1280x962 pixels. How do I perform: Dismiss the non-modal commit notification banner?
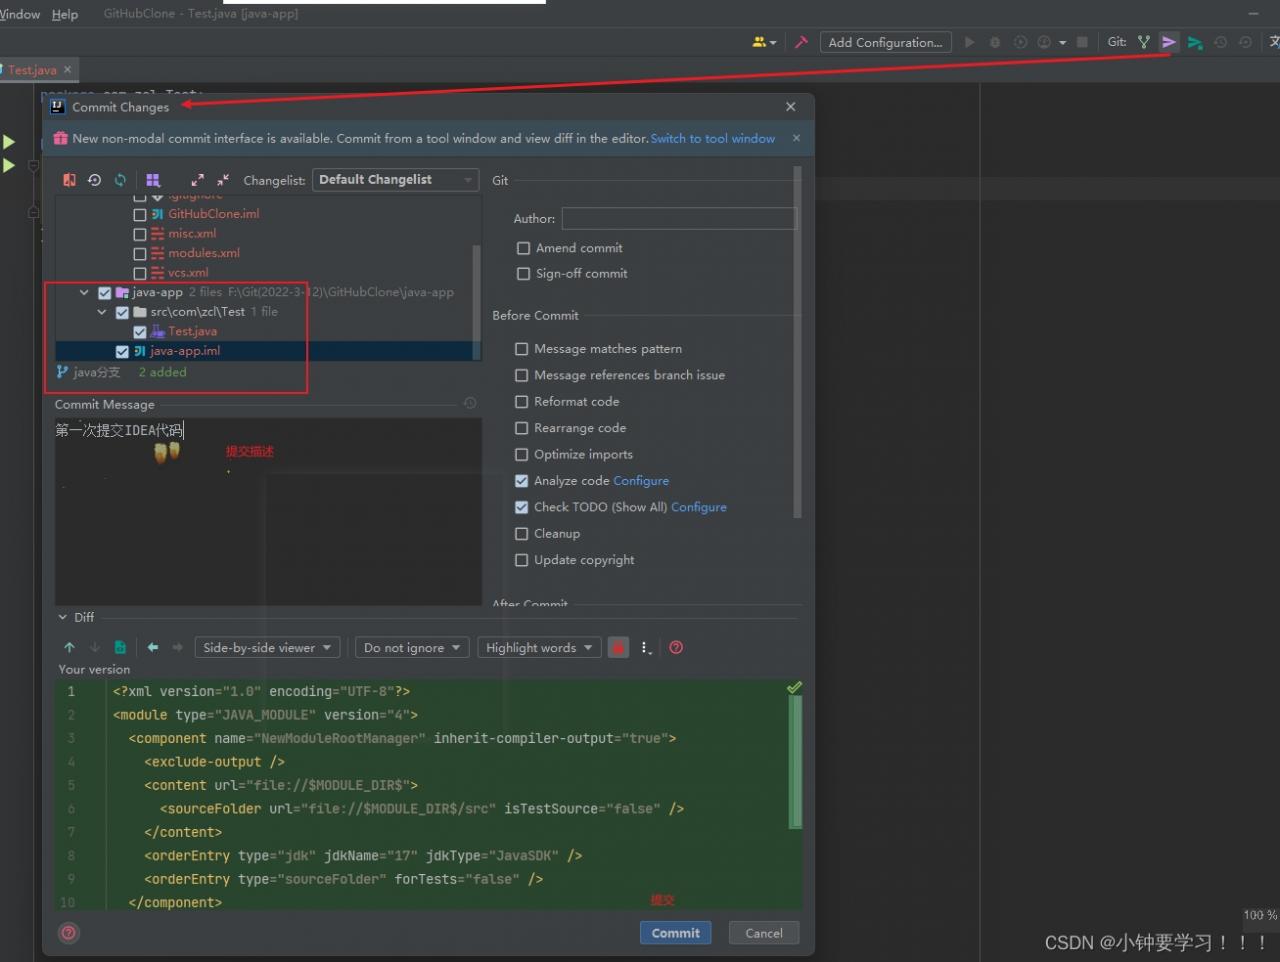click(x=796, y=138)
